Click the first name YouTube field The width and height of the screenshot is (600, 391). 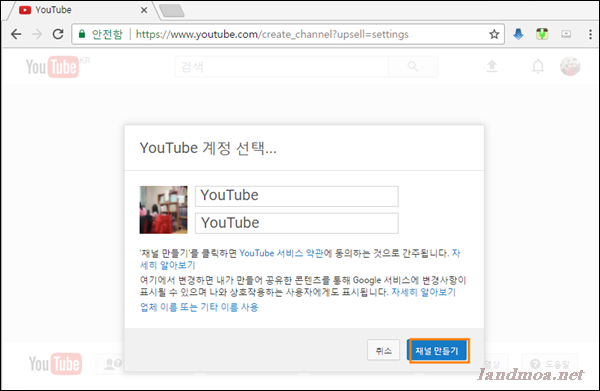pyautogui.click(x=297, y=196)
